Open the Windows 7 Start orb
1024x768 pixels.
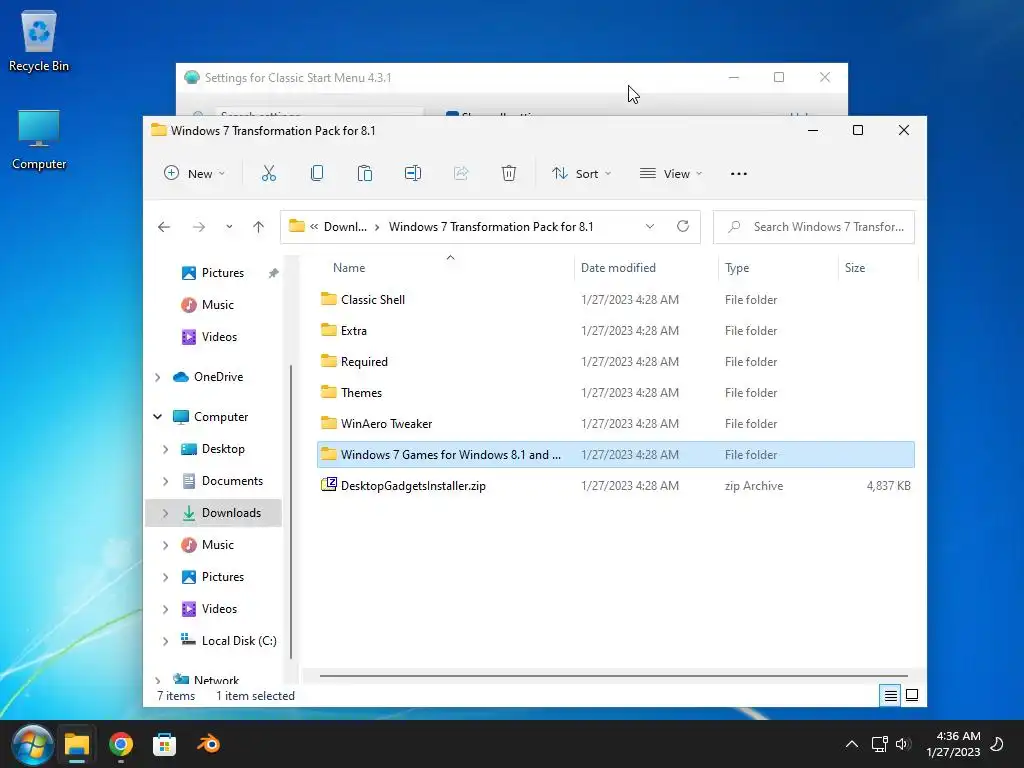(x=31, y=744)
